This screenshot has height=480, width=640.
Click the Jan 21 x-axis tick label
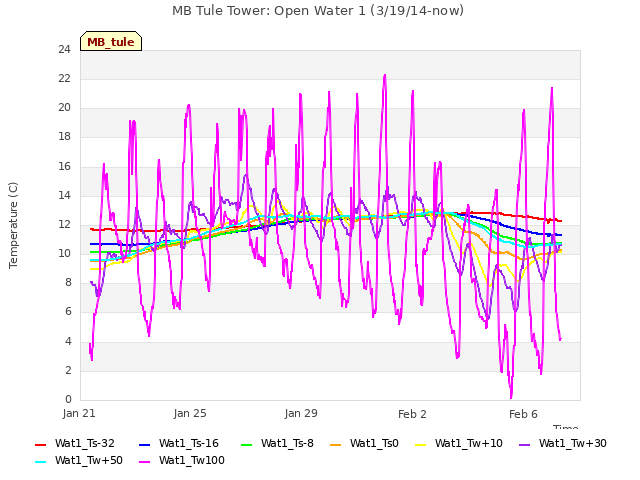coord(79,413)
